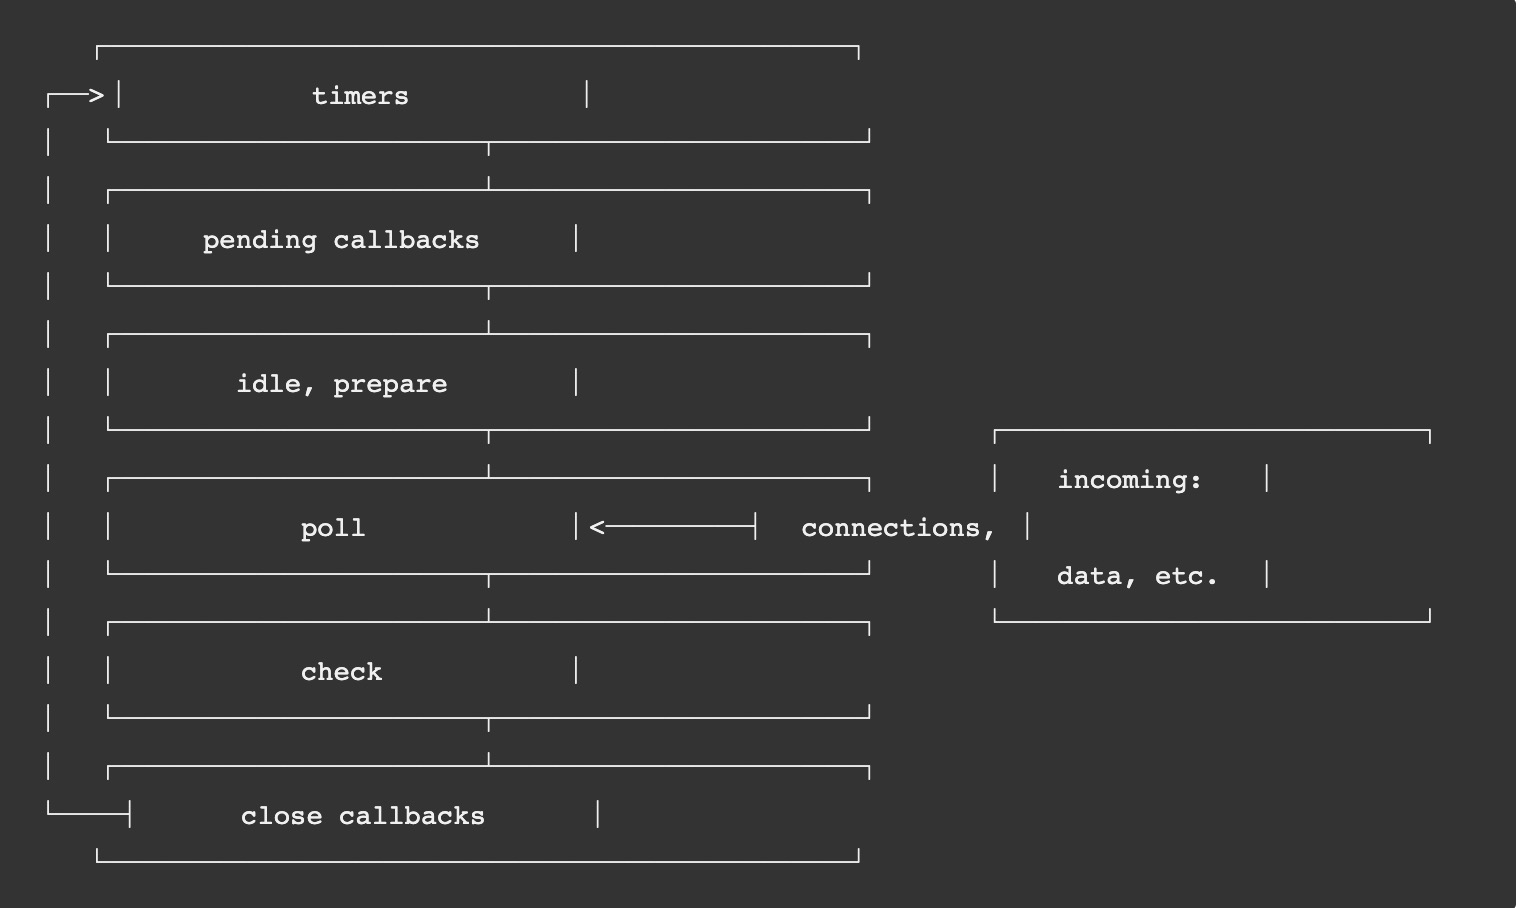This screenshot has height=908, width=1516.
Task: Click the arrow pointing into timers box
Action: [x=76, y=96]
